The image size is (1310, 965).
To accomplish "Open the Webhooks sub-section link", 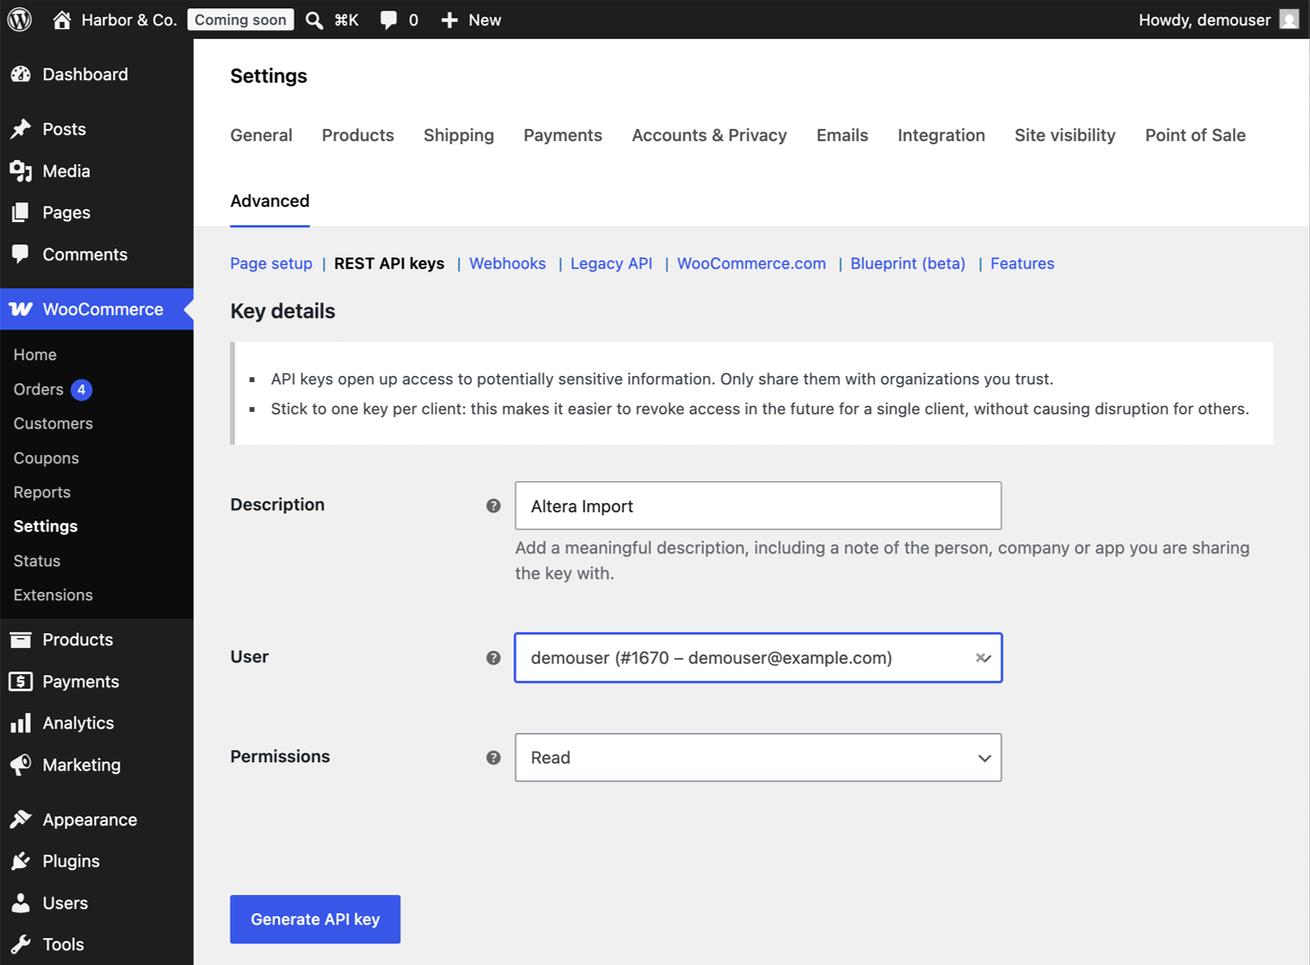I will point(507,263).
